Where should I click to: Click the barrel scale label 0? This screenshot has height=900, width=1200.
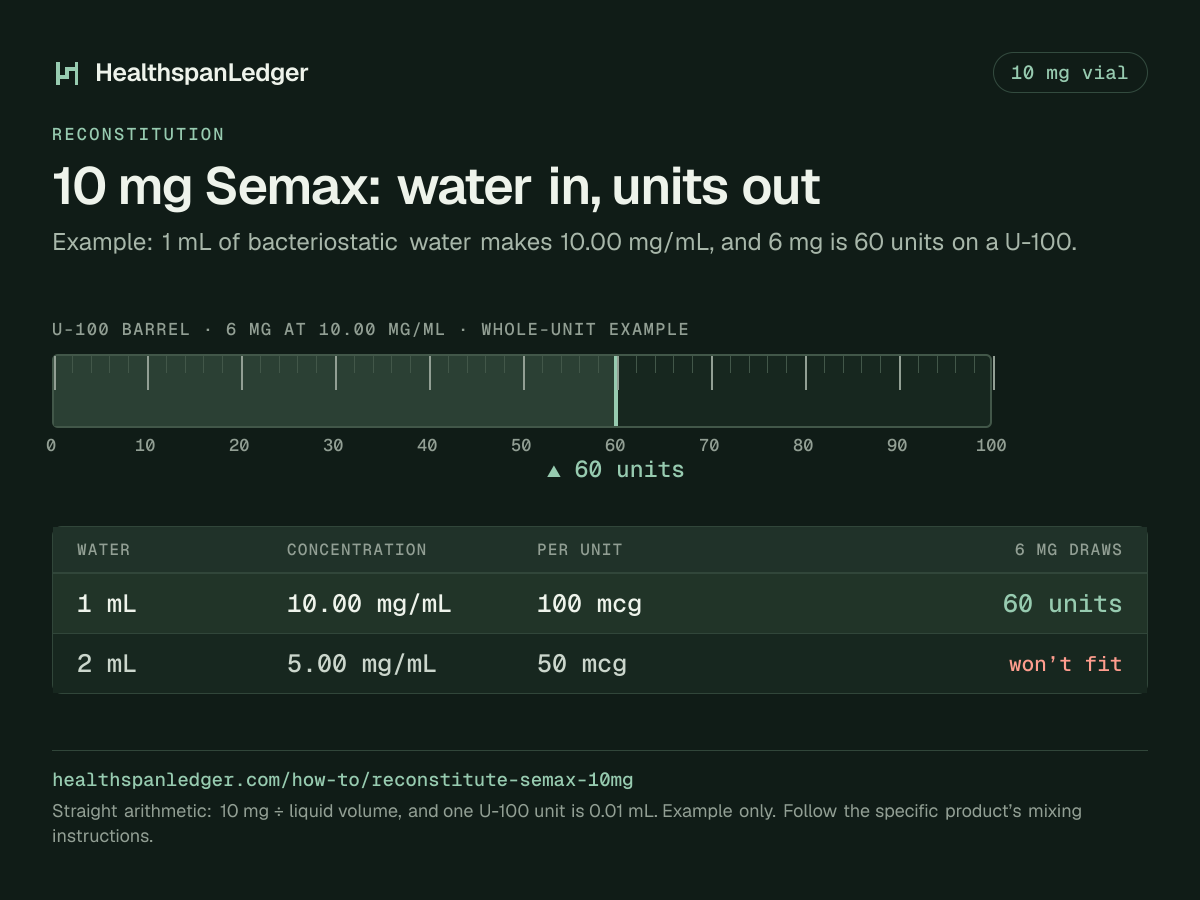[51, 446]
